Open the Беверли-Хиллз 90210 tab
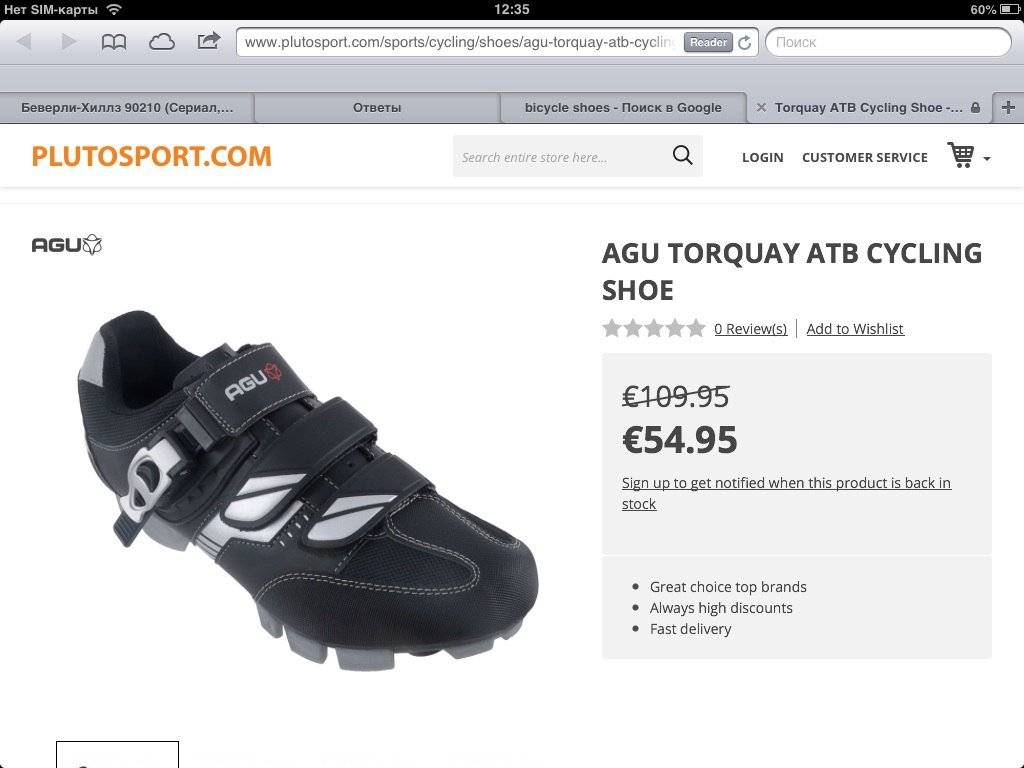 [x=127, y=108]
